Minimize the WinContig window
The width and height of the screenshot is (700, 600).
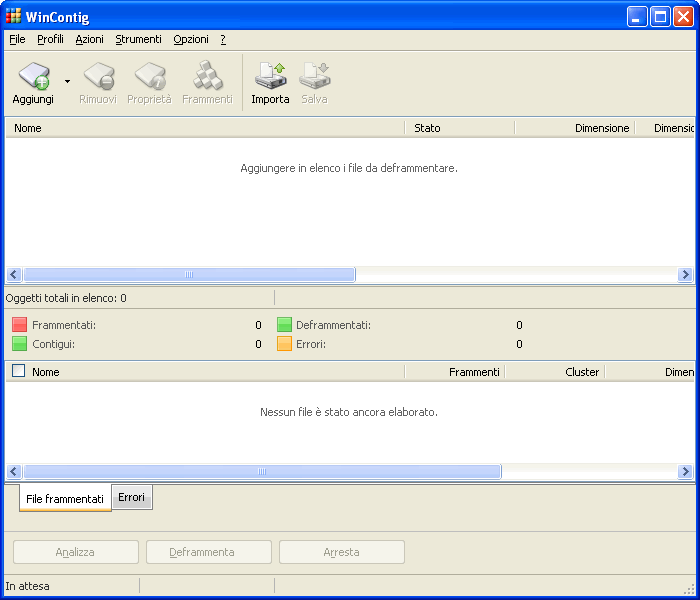(x=637, y=17)
